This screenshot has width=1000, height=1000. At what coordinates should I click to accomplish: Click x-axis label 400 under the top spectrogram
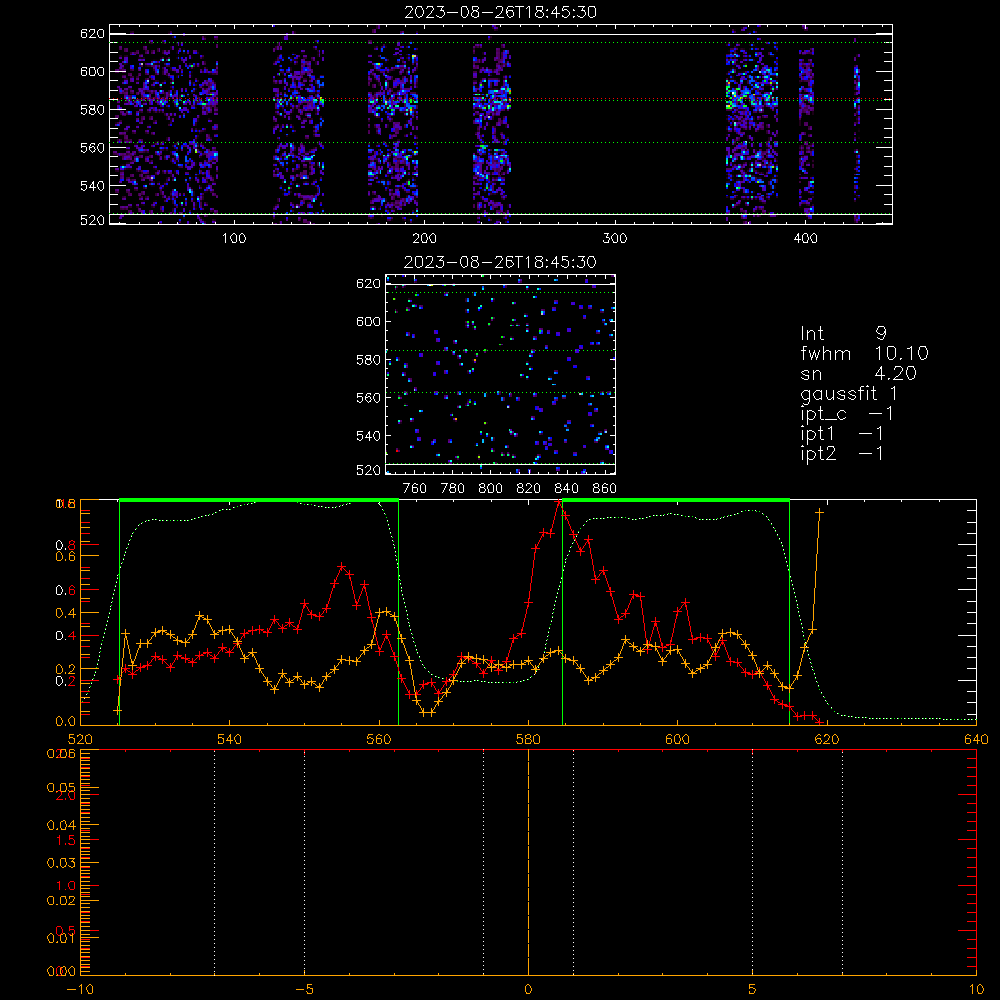(x=805, y=239)
